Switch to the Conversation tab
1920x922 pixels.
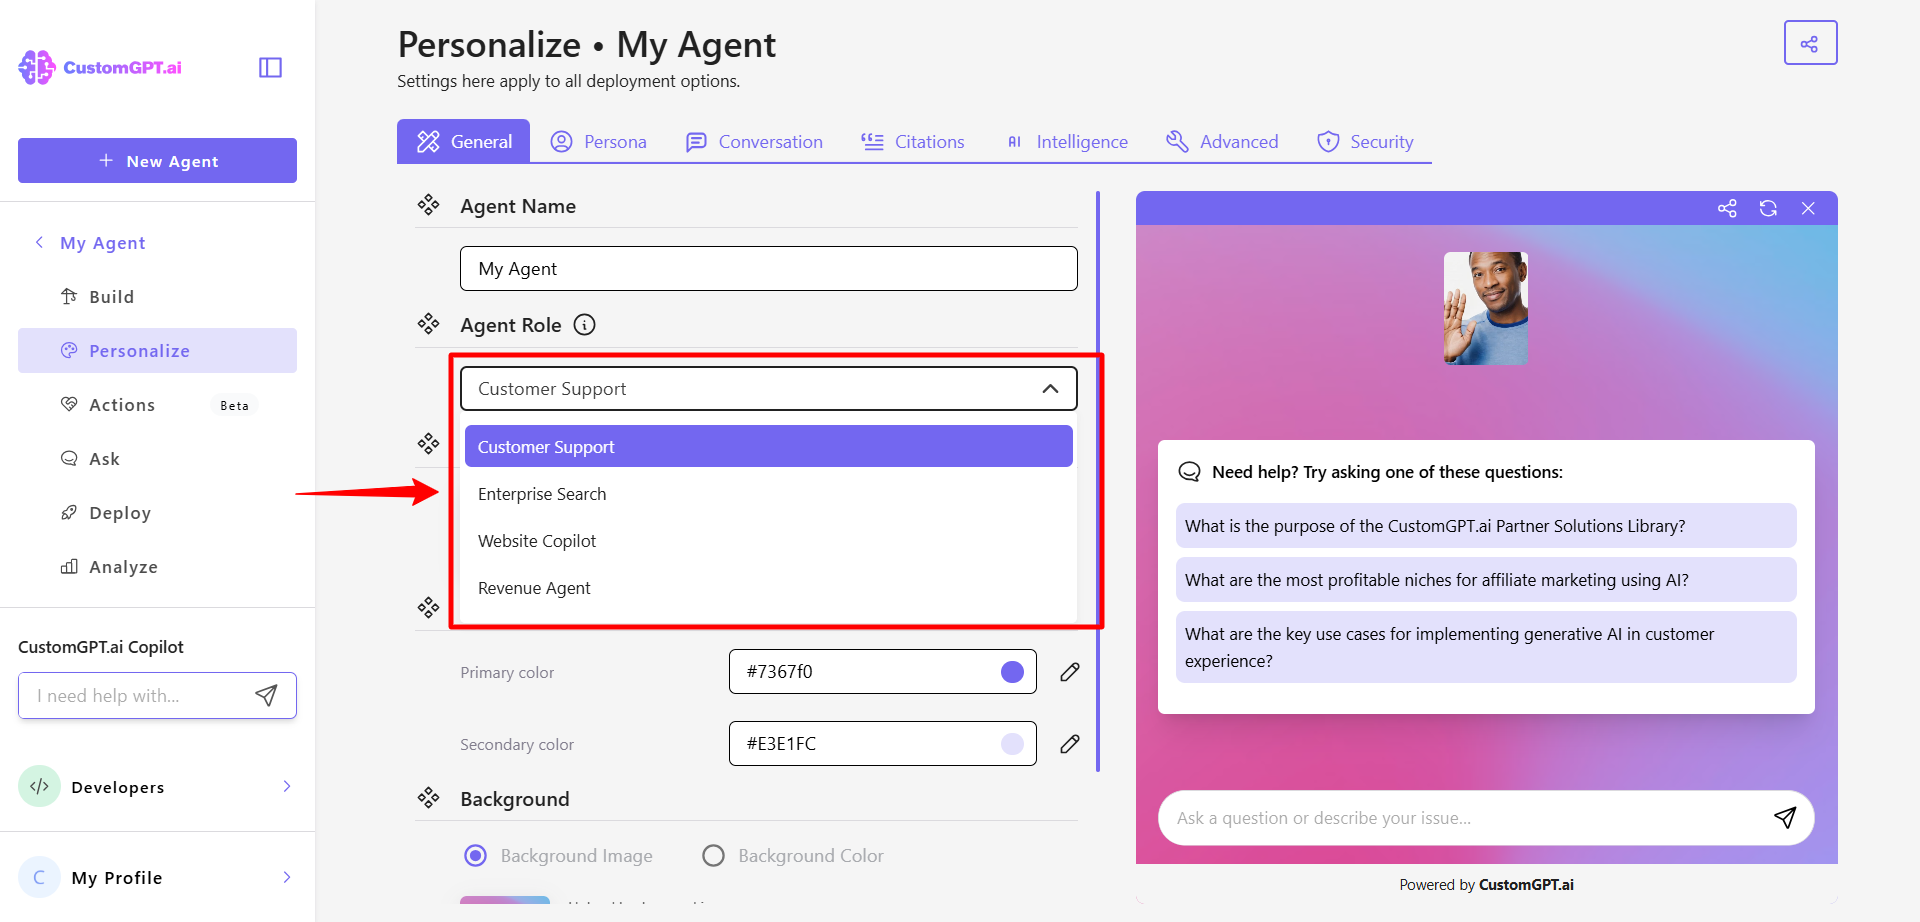755,142
